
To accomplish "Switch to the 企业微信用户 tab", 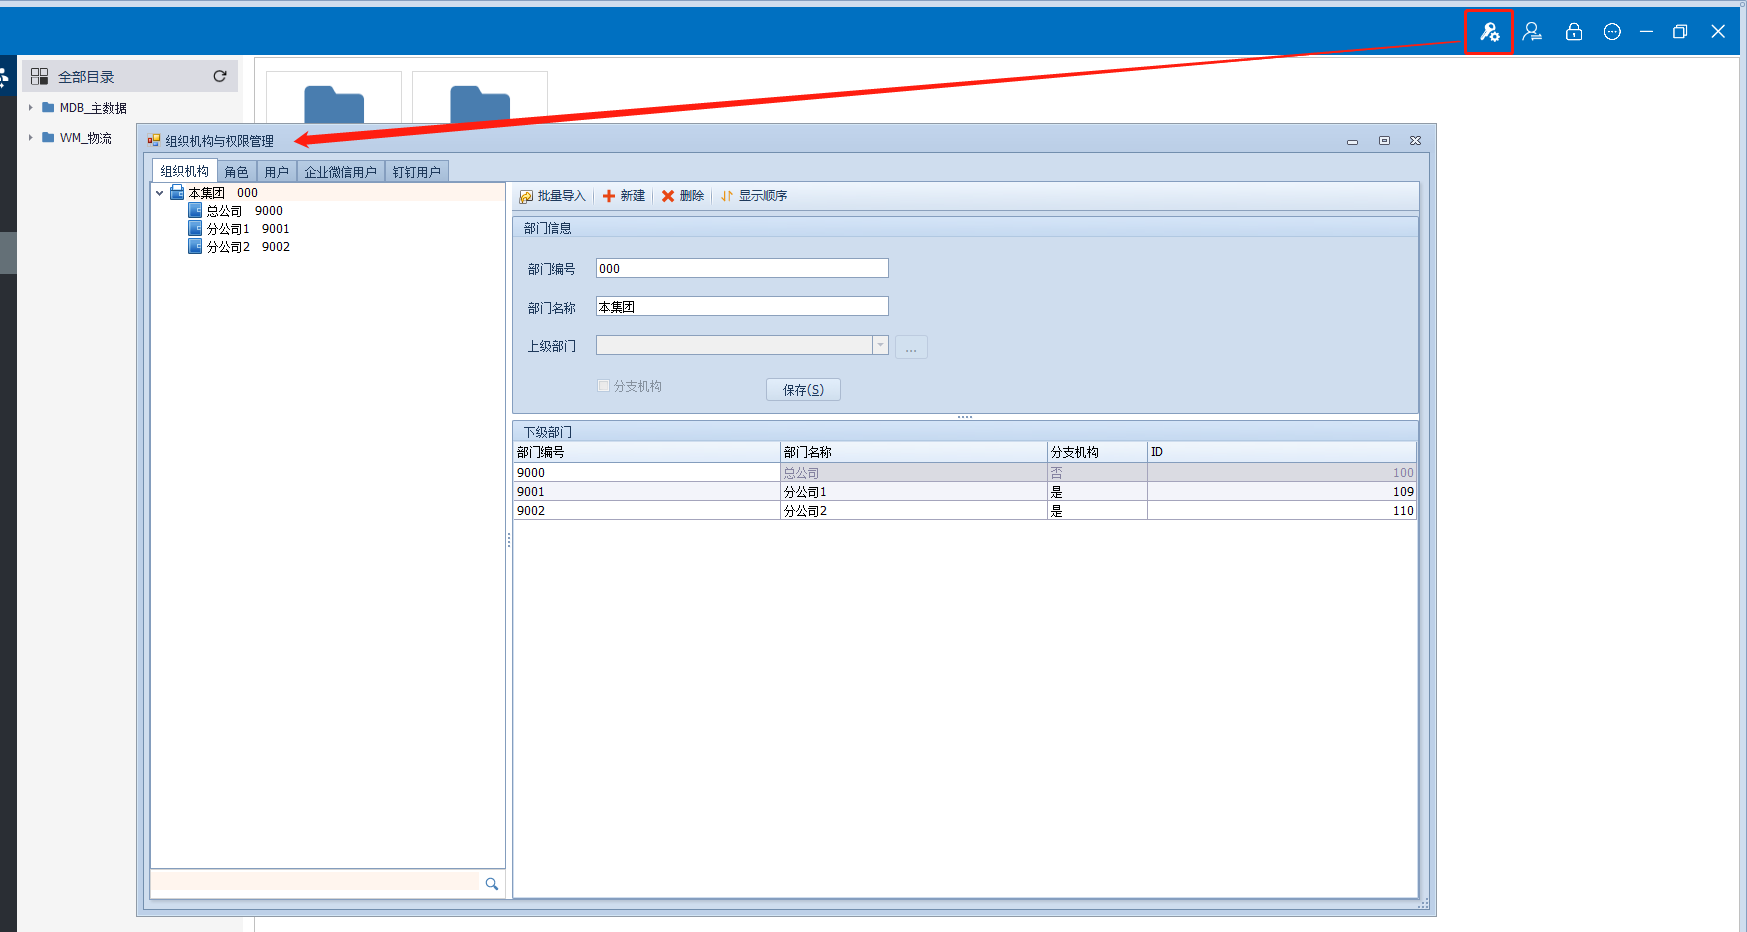I will [340, 172].
